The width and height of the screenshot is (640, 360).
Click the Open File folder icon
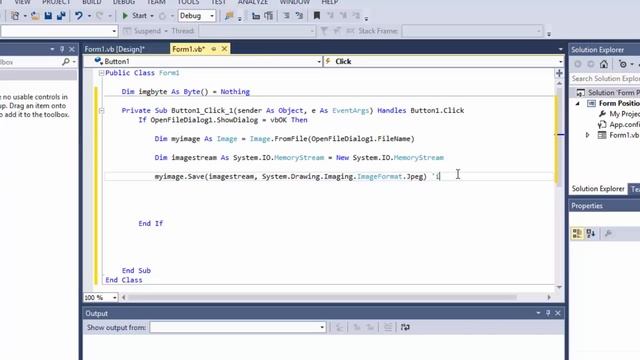(35, 16)
